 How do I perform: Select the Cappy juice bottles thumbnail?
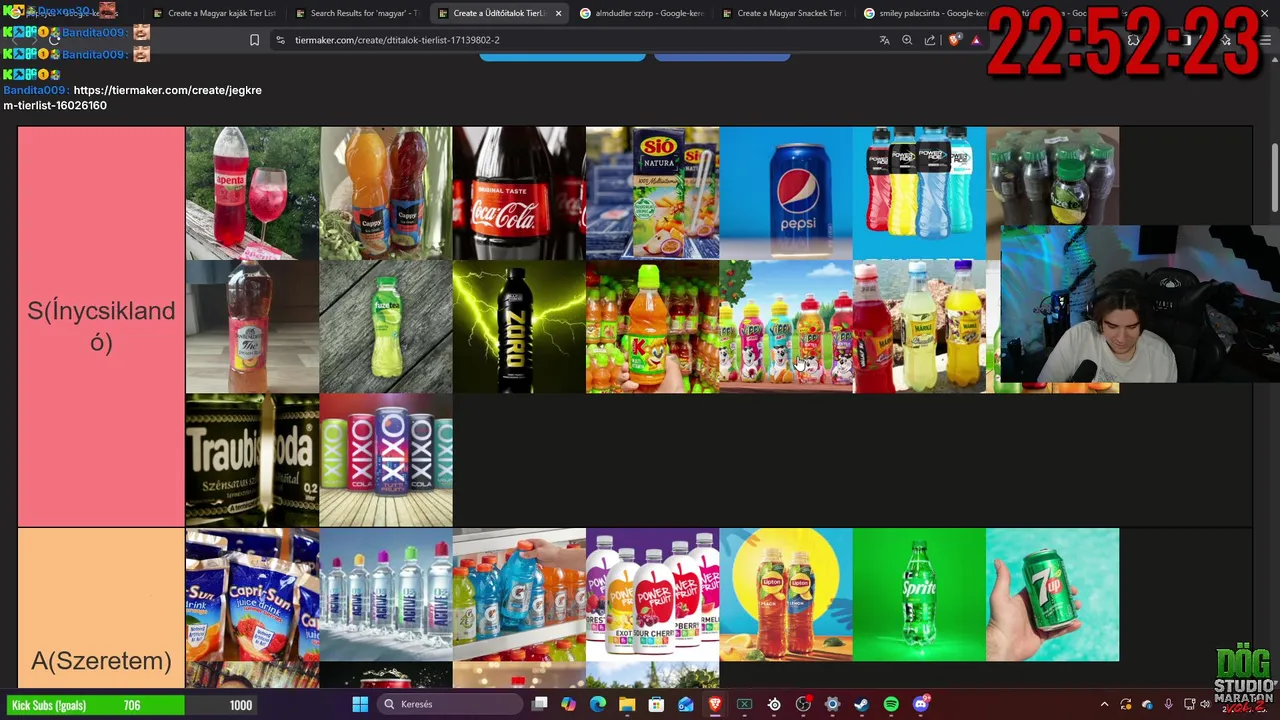[386, 193]
